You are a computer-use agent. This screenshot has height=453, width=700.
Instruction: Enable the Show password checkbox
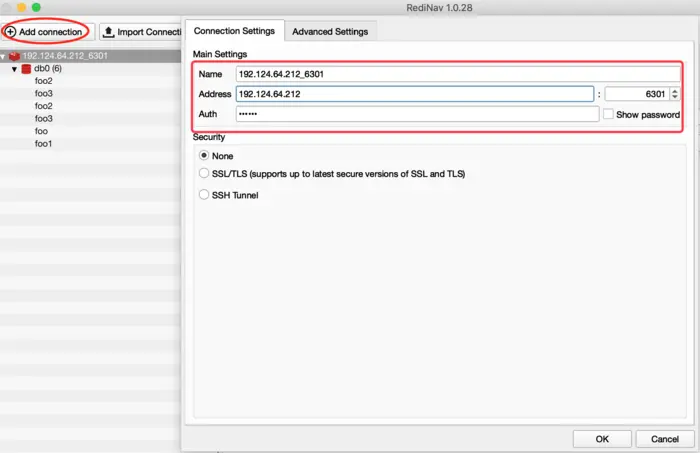(x=608, y=114)
